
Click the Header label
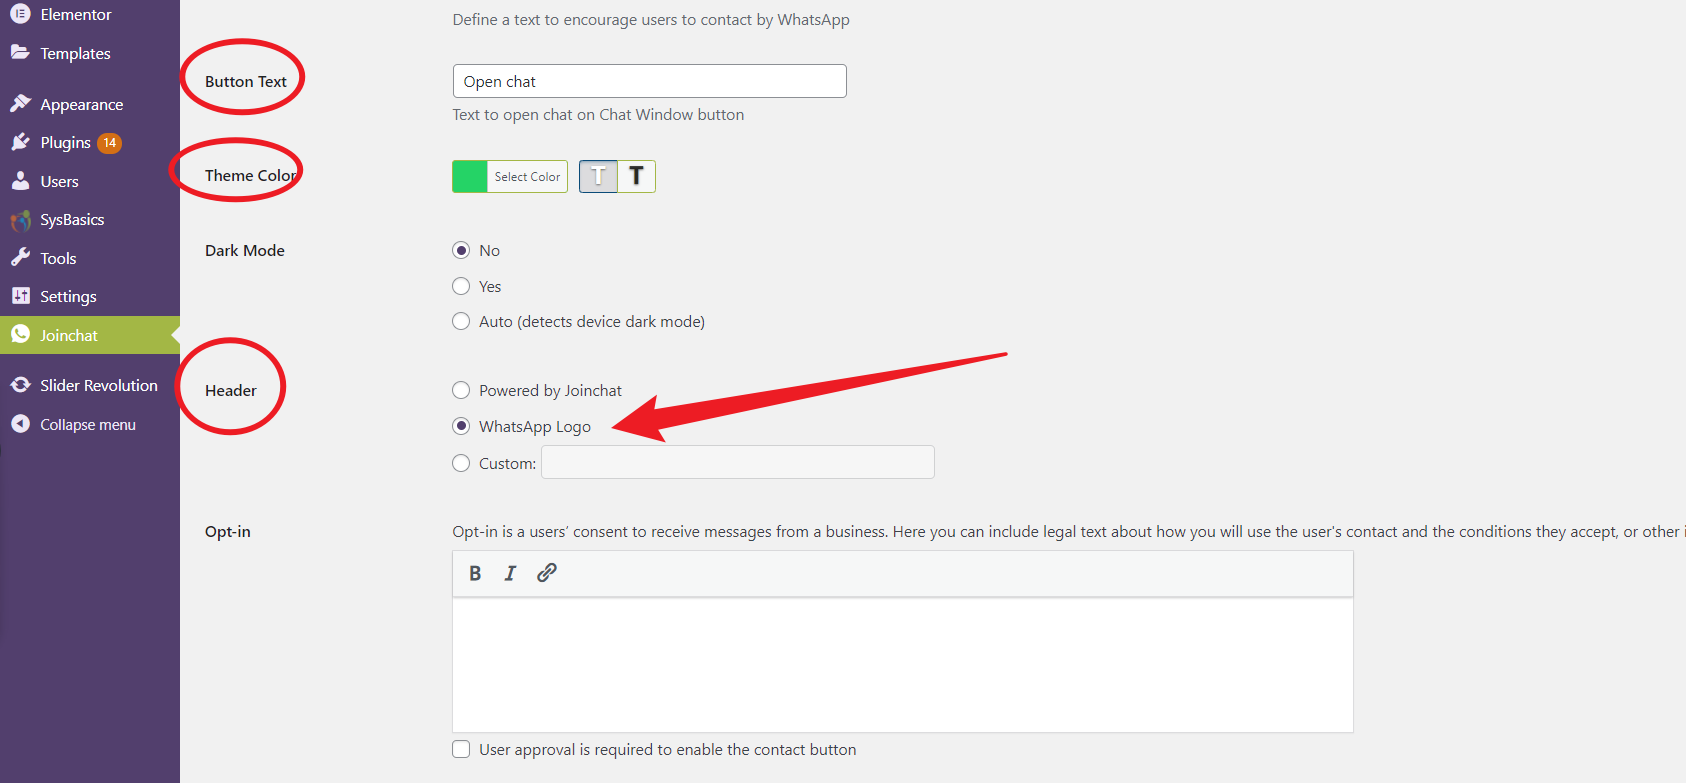[x=231, y=390]
